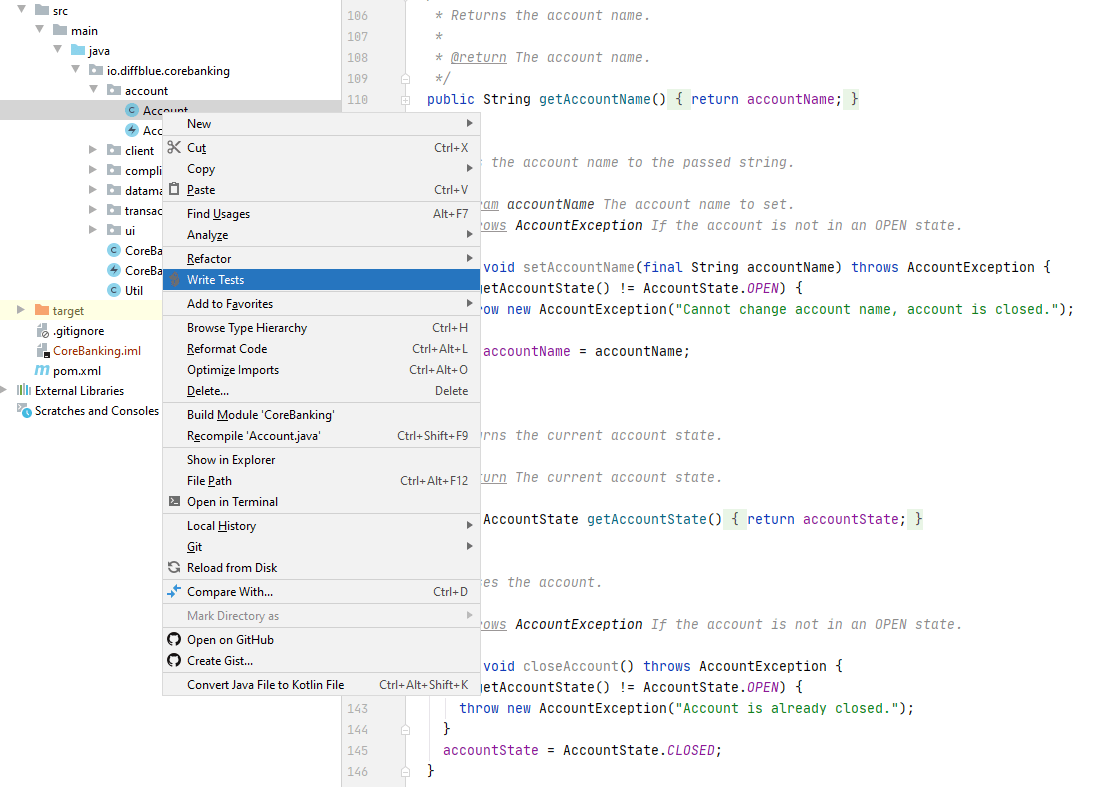The image size is (1101, 787).
Task: Click the Open in Terminal icon
Action: pyautogui.click(x=174, y=501)
